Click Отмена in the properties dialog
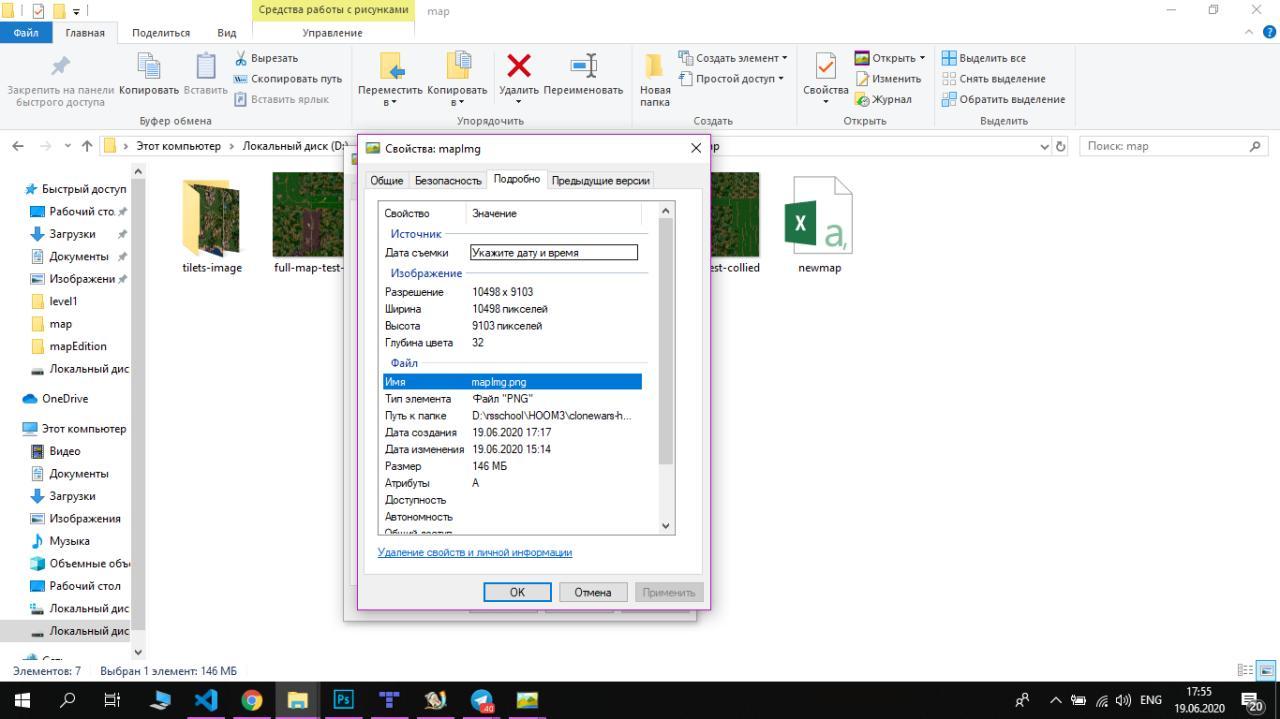Viewport: 1280px width, 719px height. tap(593, 592)
